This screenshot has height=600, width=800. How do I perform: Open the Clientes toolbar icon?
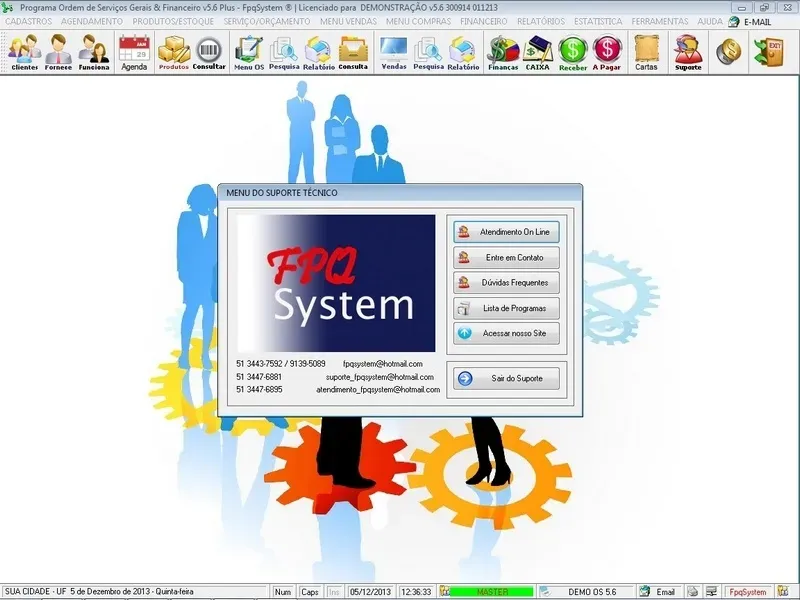25,51
